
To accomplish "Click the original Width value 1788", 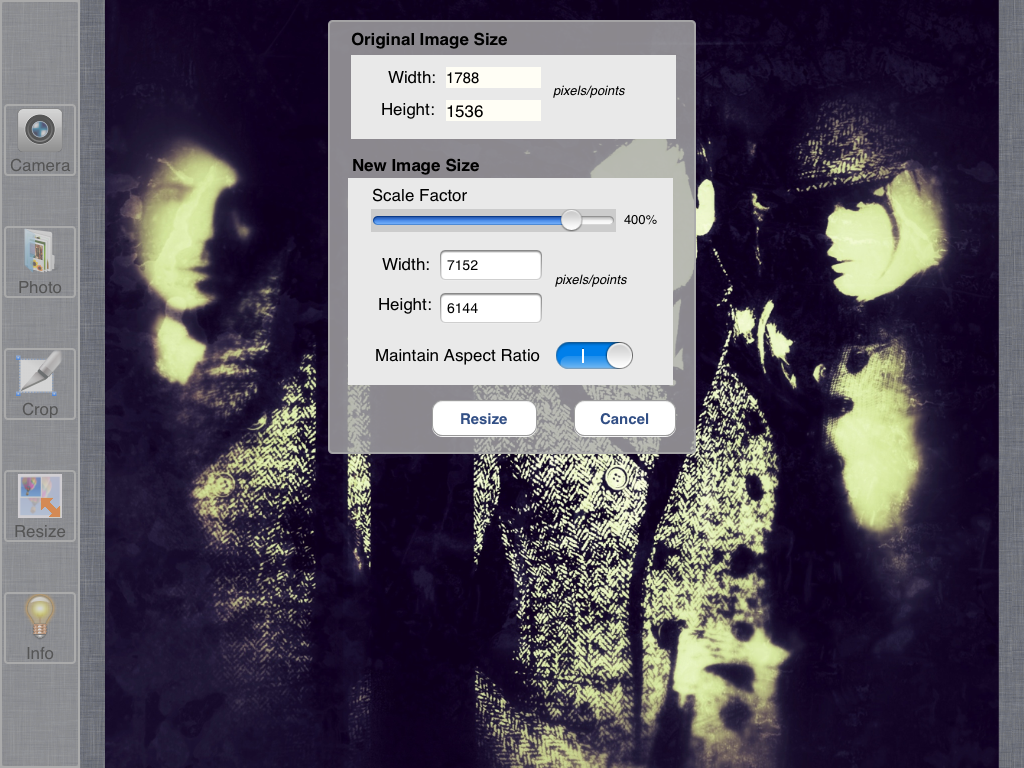I will point(493,78).
